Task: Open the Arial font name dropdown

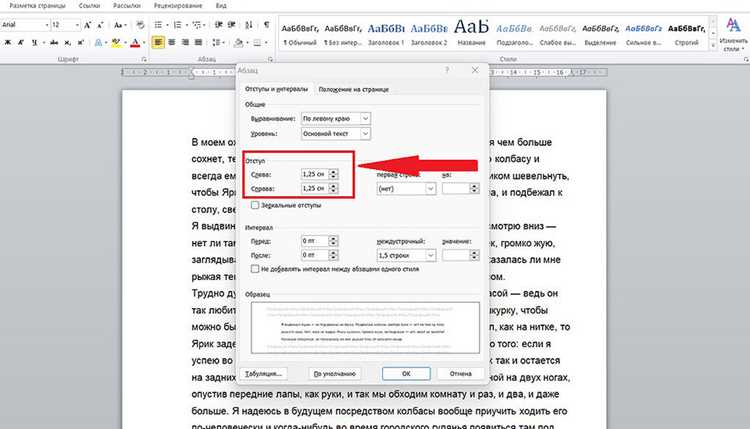Action: pyautogui.click(x=47, y=25)
